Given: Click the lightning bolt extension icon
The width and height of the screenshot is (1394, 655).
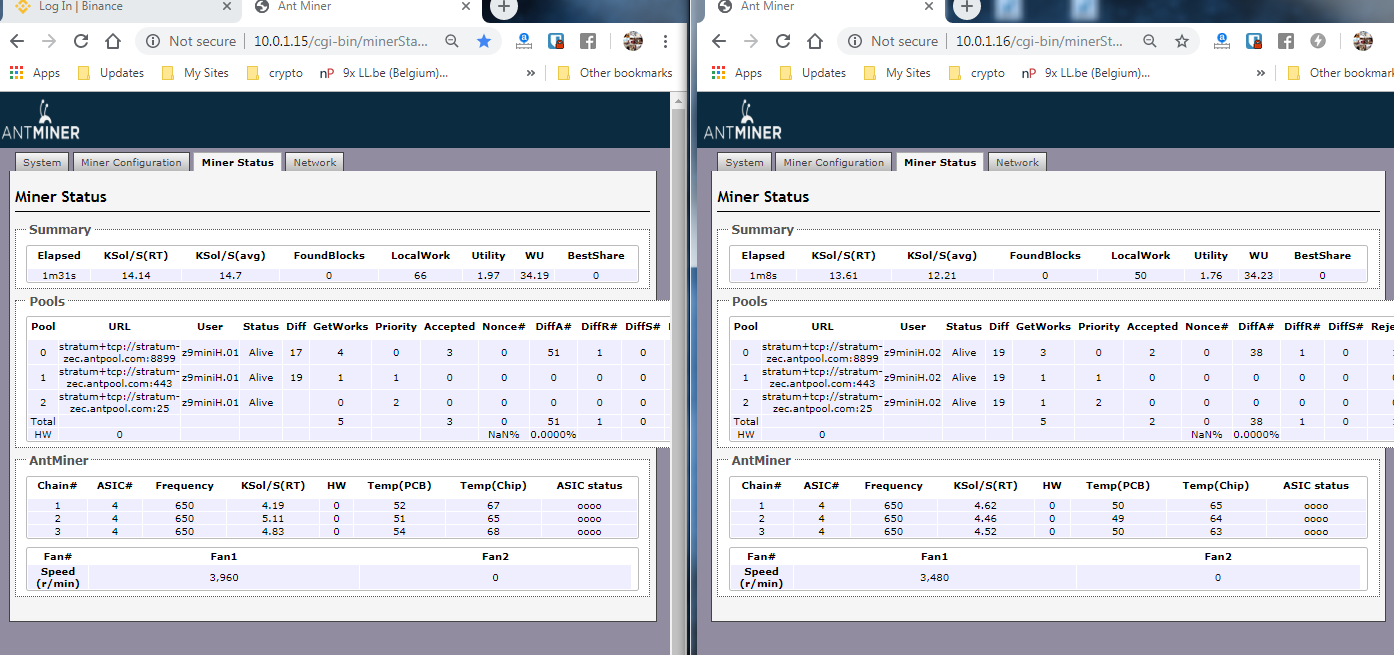Looking at the screenshot, I should [1318, 41].
